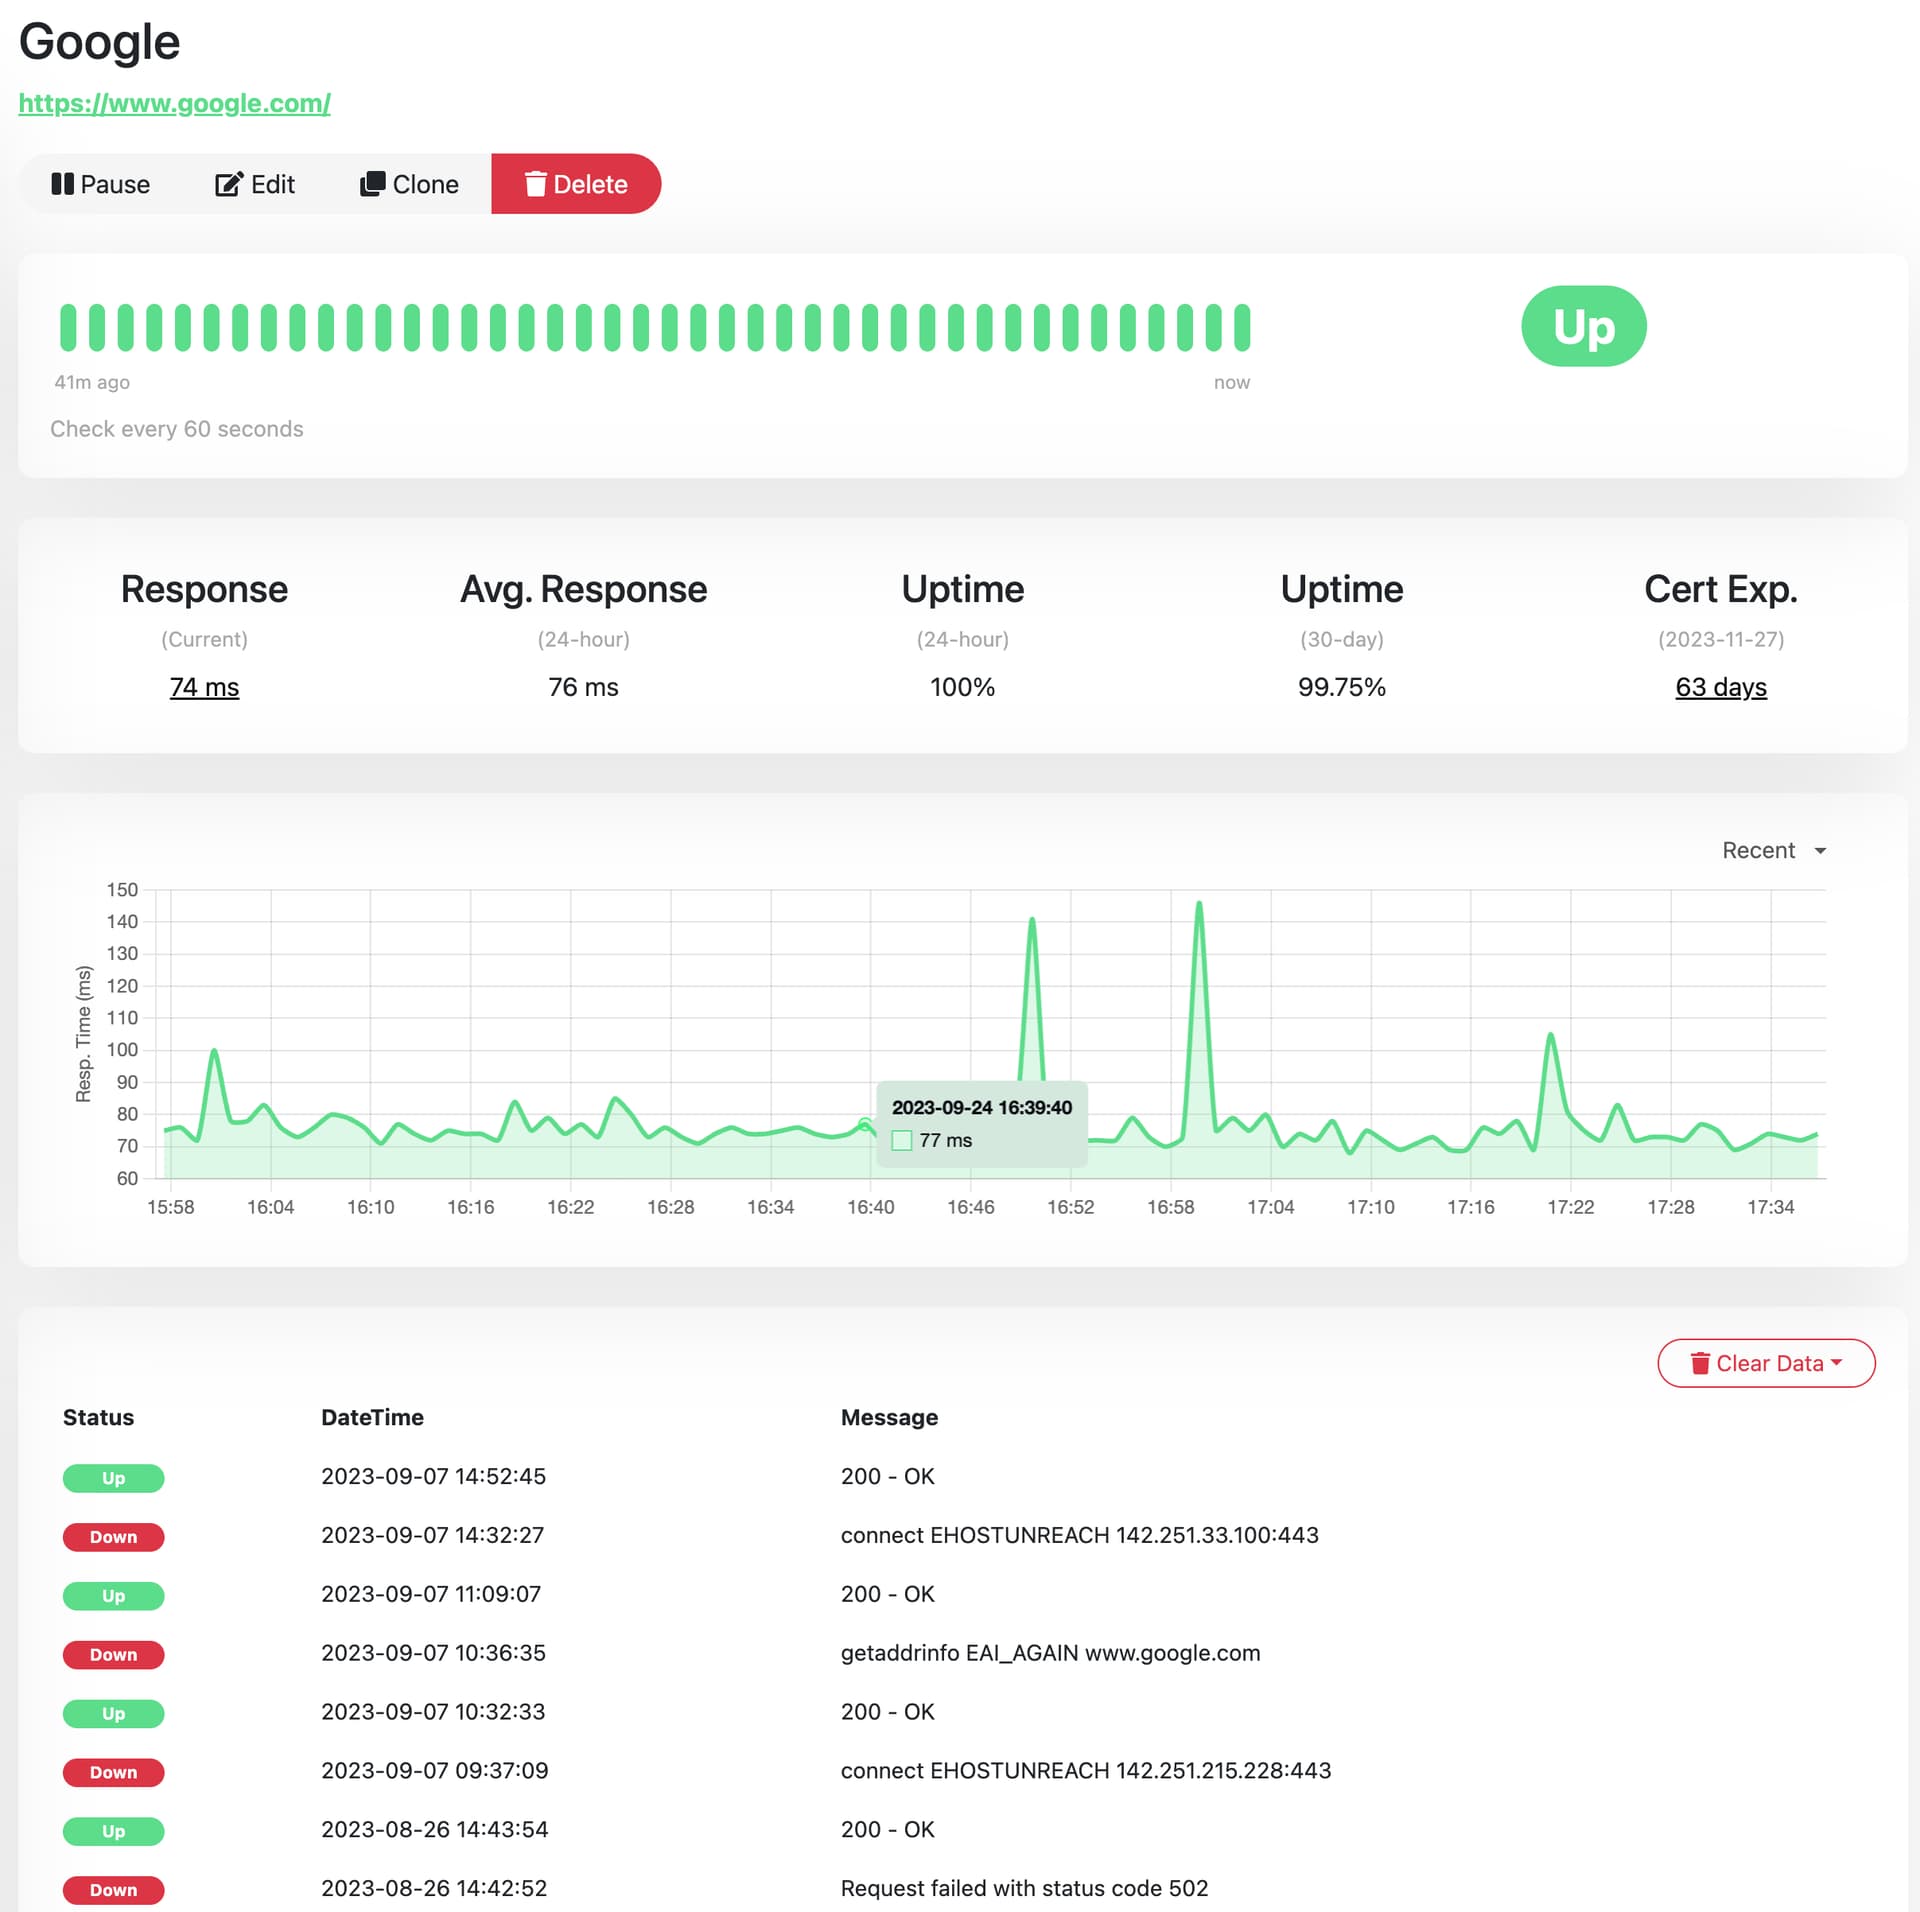Click the Clone copy icon
The width and height of the screenshot is (1920, 1912).
(373, 184)
